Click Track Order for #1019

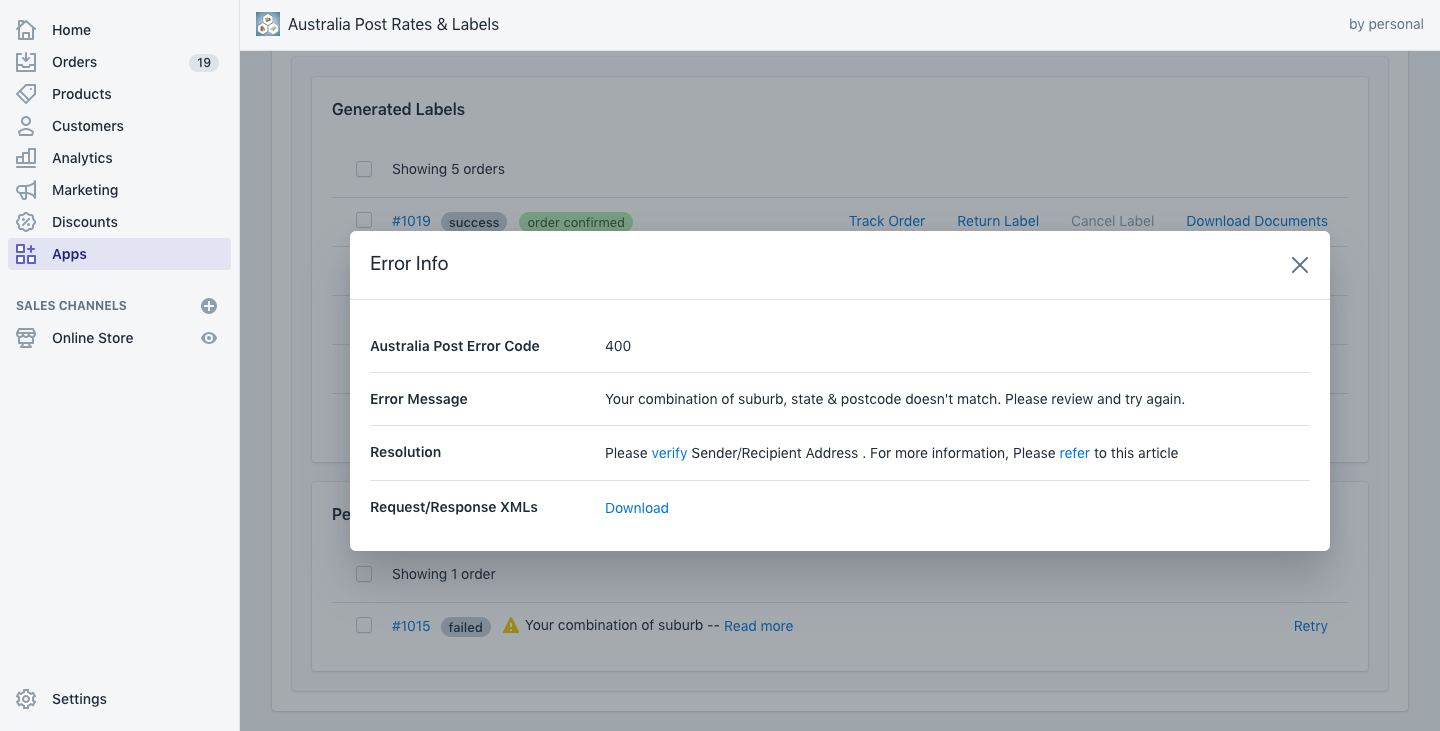(887, 221)
